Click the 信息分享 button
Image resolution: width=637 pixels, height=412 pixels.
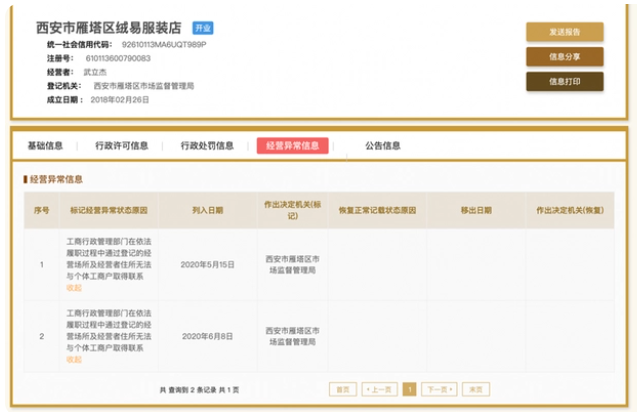point(565,57)
